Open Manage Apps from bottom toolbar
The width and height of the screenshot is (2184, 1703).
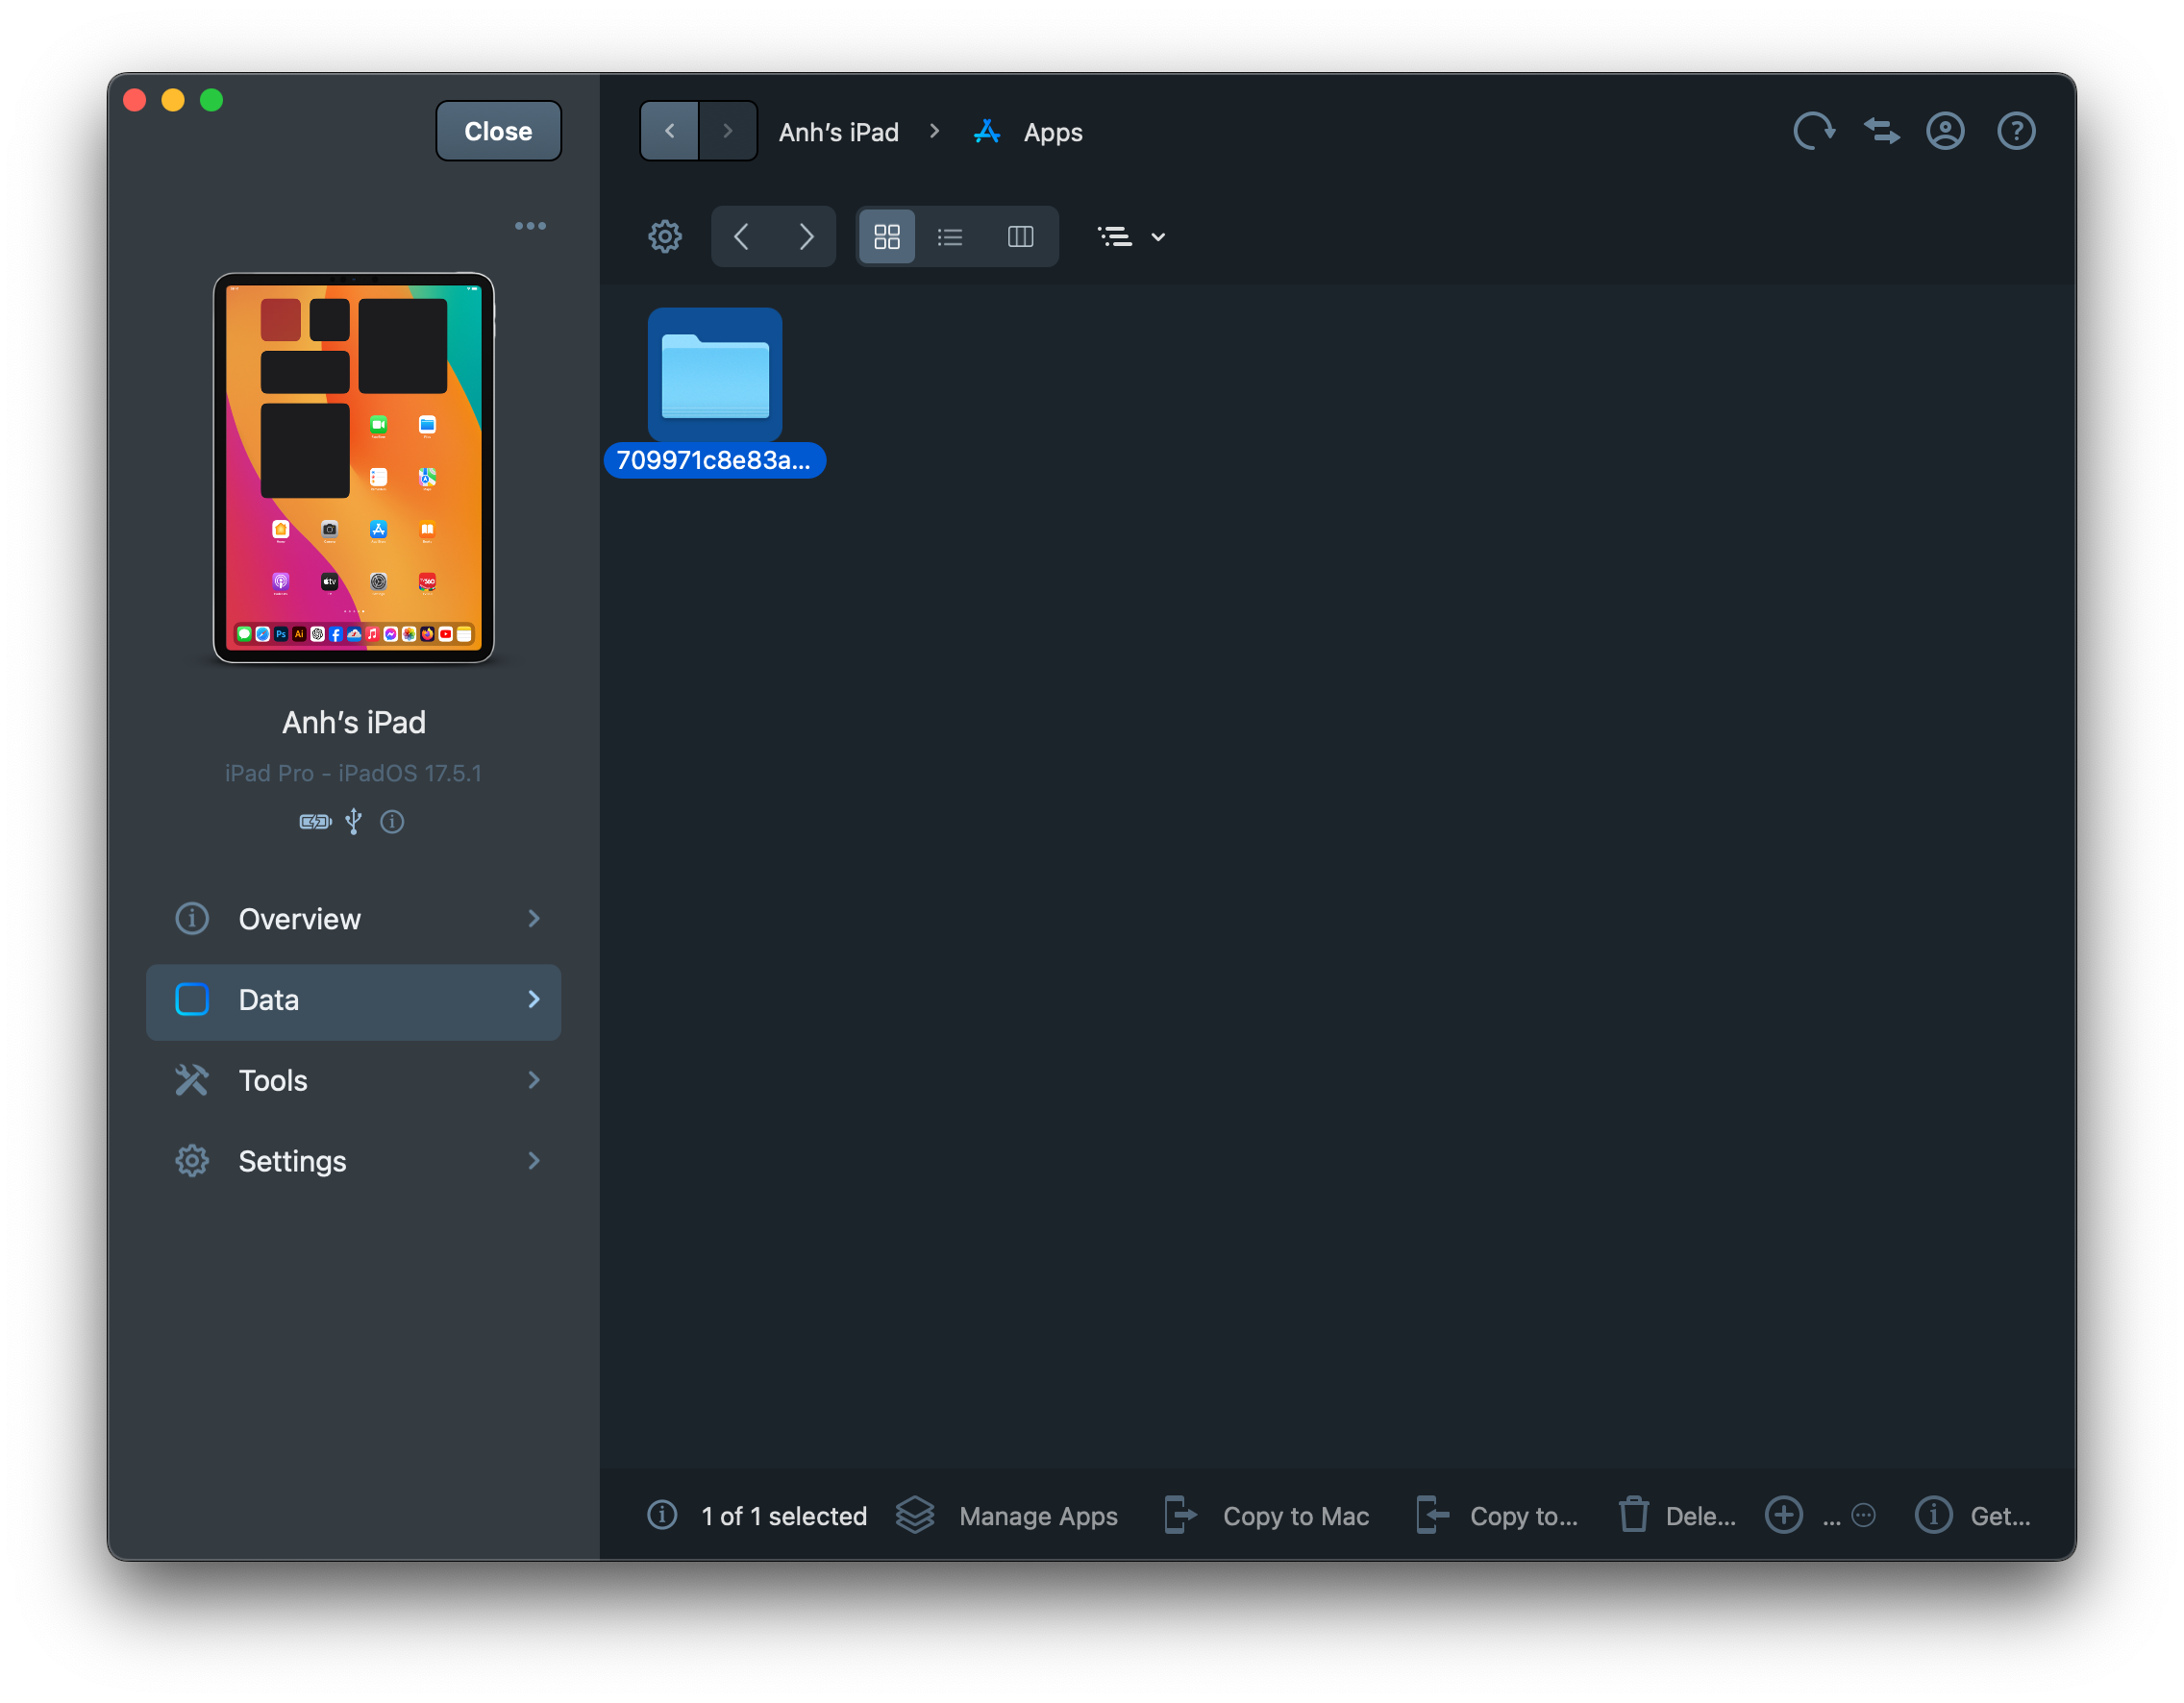pyautogui.click(x=1037, y=1515)
